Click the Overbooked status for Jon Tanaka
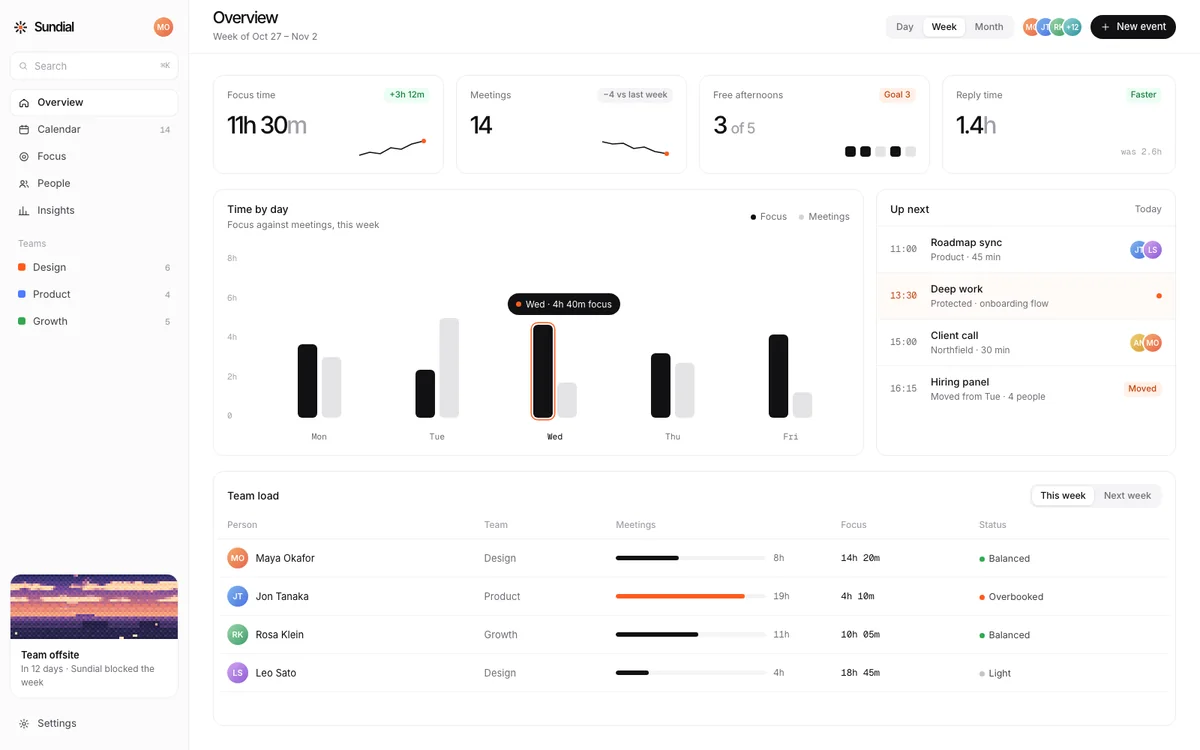The image size is (1200, 750). [1011, 597]
